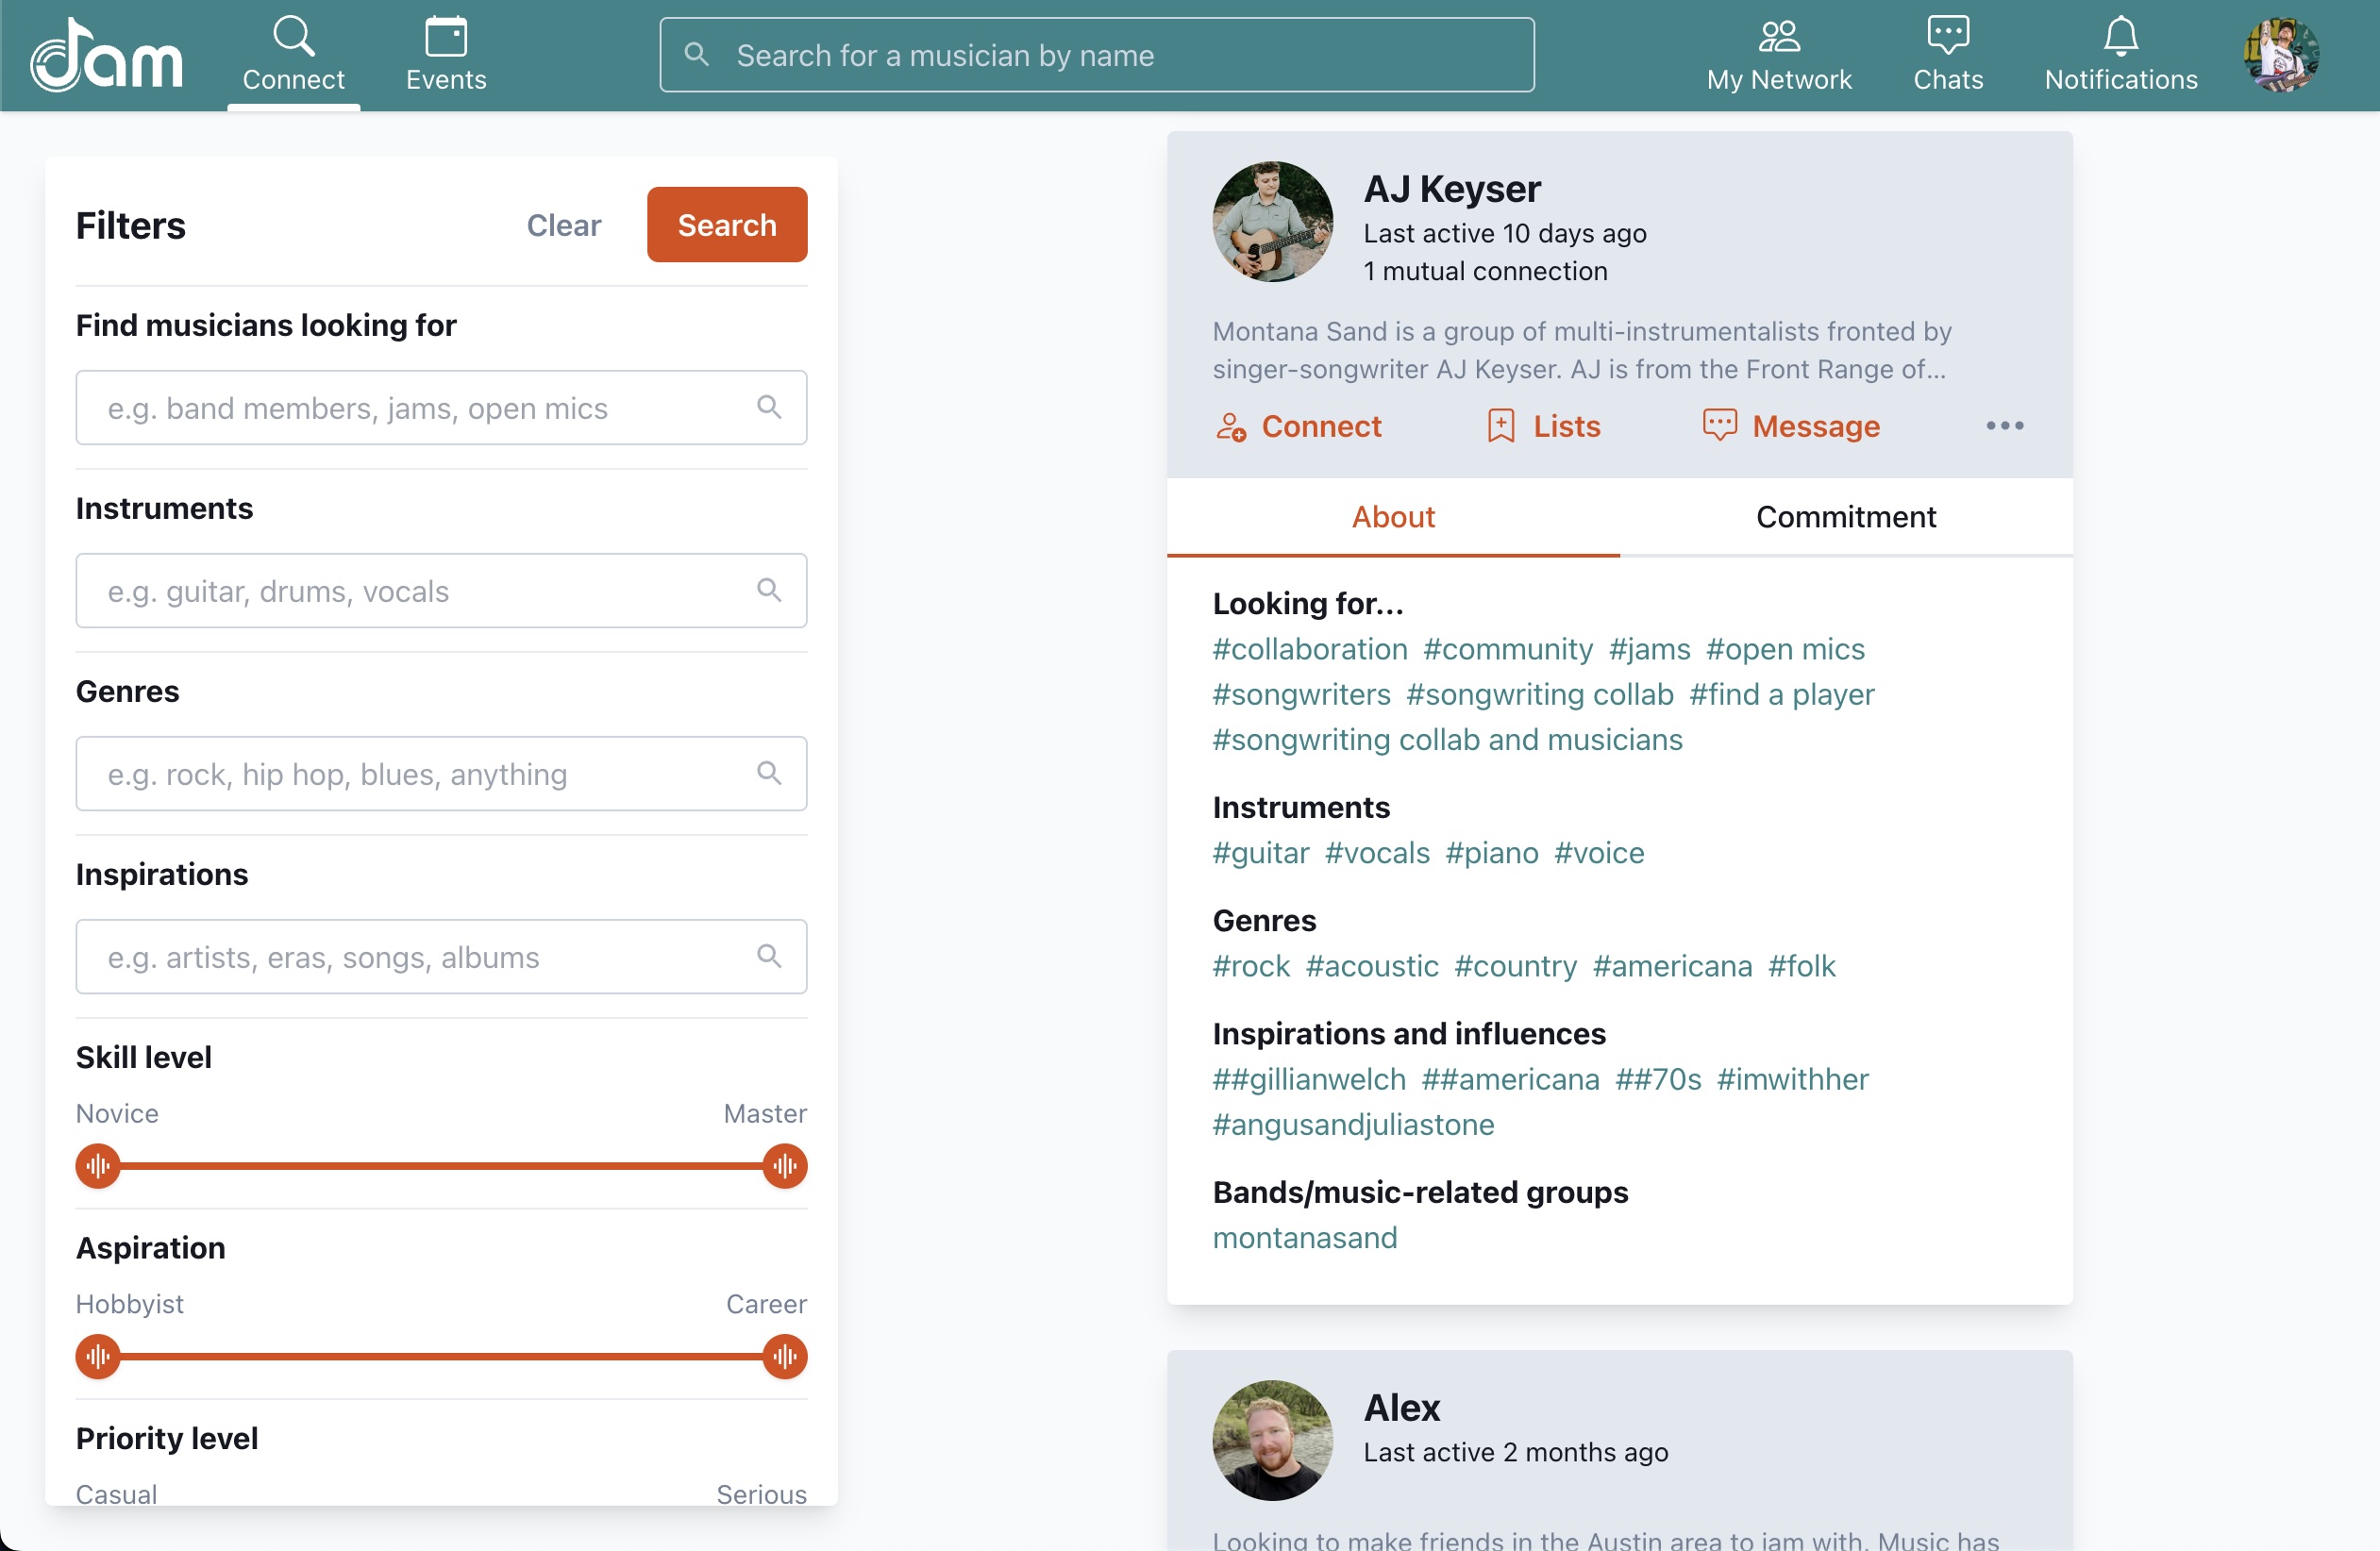Switch to the Commitment tab

pyautogui.click(x=1845, y=517)
